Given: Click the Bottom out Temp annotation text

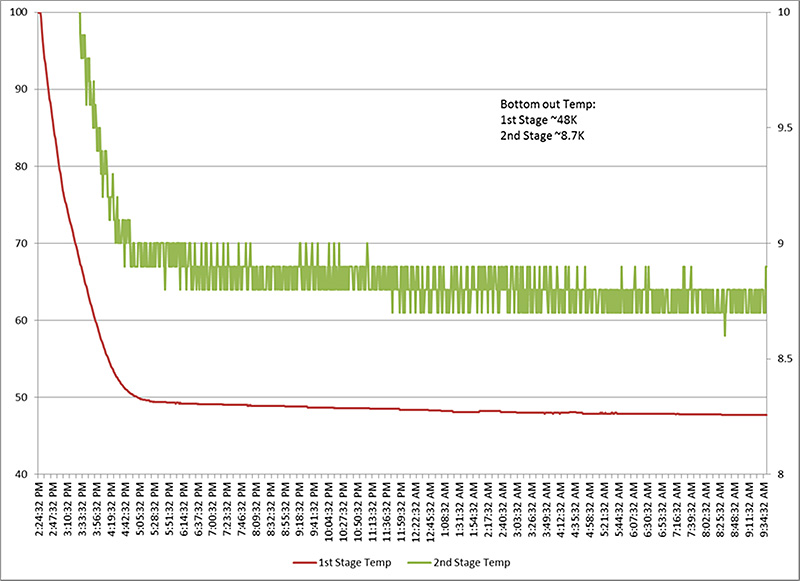Looking at the screenshot, I should pos(546,104).
